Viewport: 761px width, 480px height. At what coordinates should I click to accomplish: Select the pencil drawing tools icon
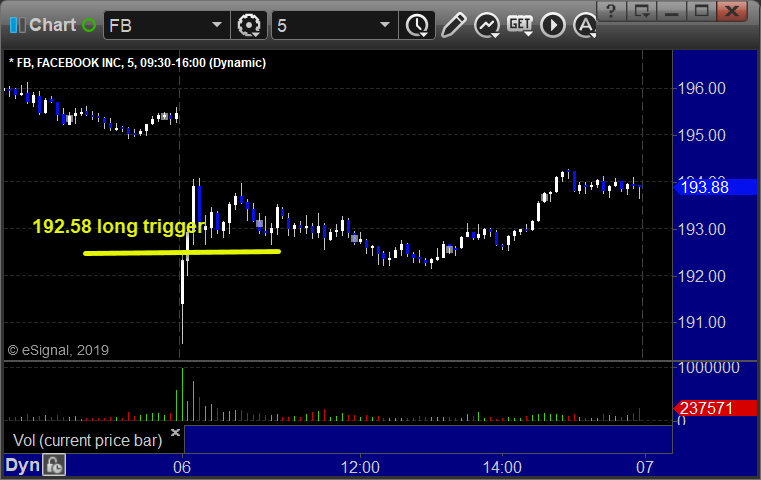coord(453,25)
